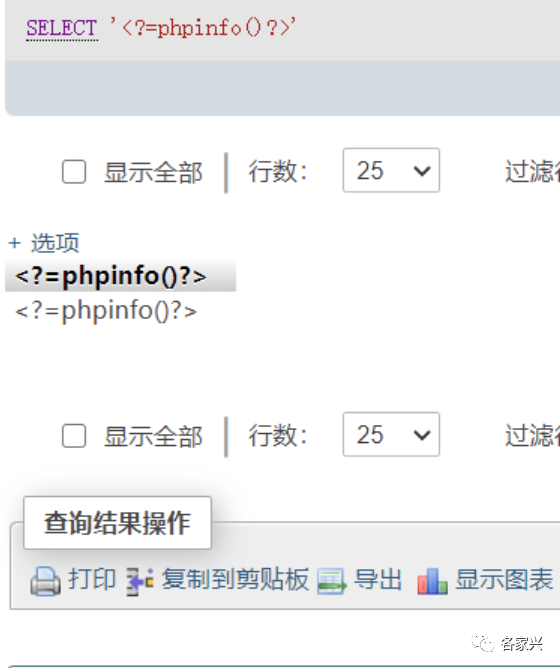The width and height of the screenshot is (560, 668).
Task: Click the 复制到剪贴板 clipboard arrow icon
Action: [140, 581]
